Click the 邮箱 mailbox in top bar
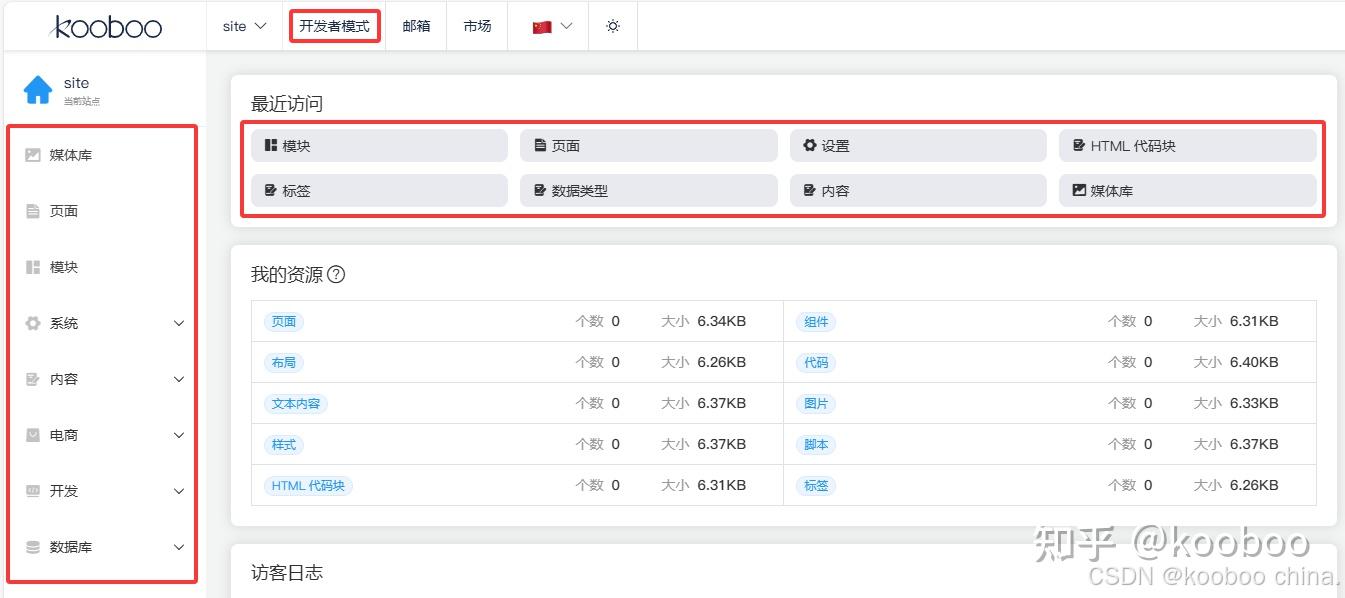 416,26
